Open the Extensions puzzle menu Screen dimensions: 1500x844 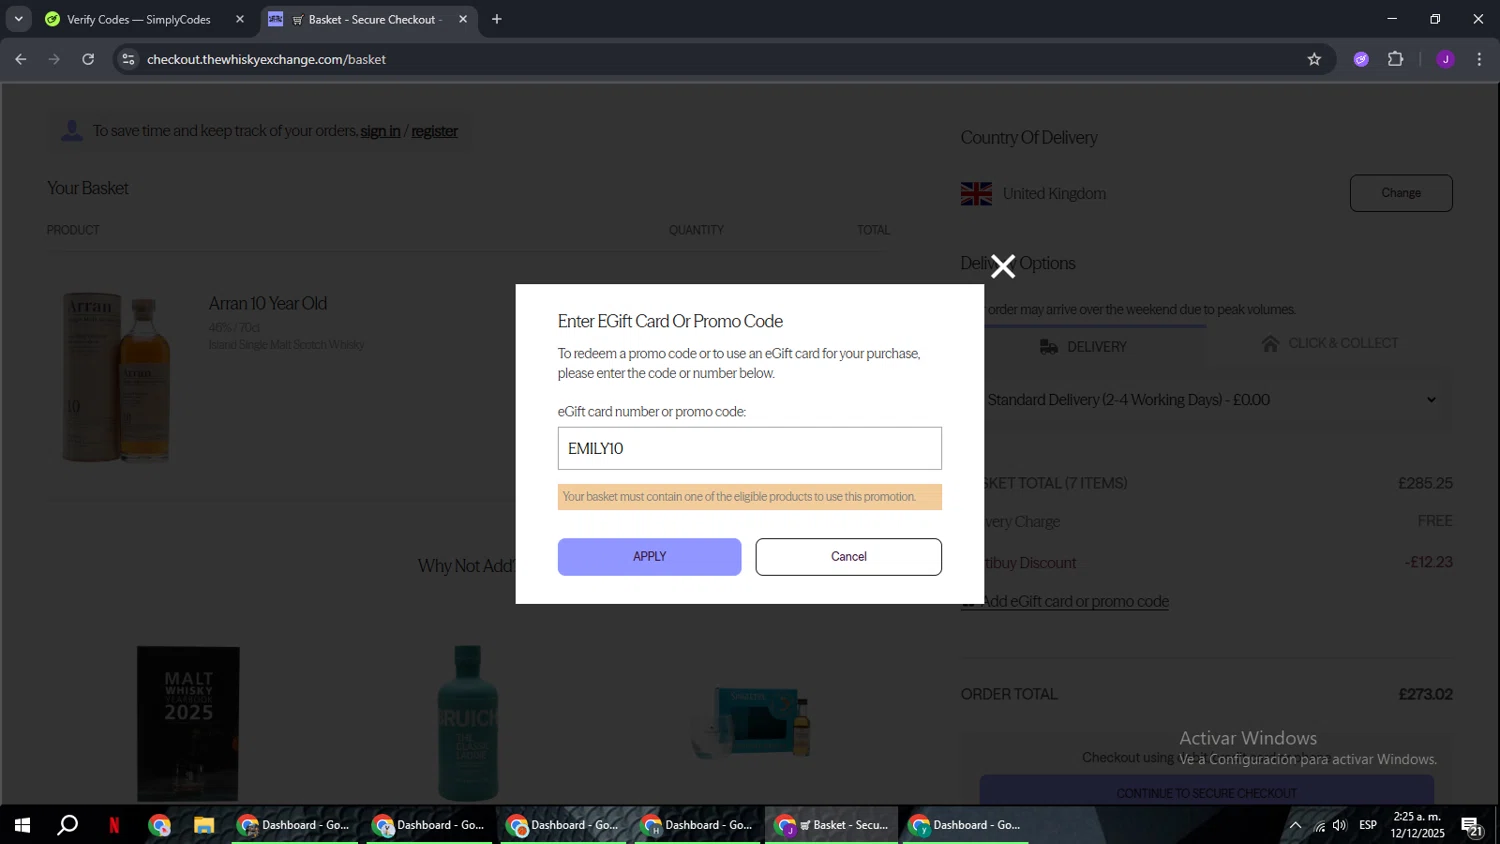(x=1396, y=59)
